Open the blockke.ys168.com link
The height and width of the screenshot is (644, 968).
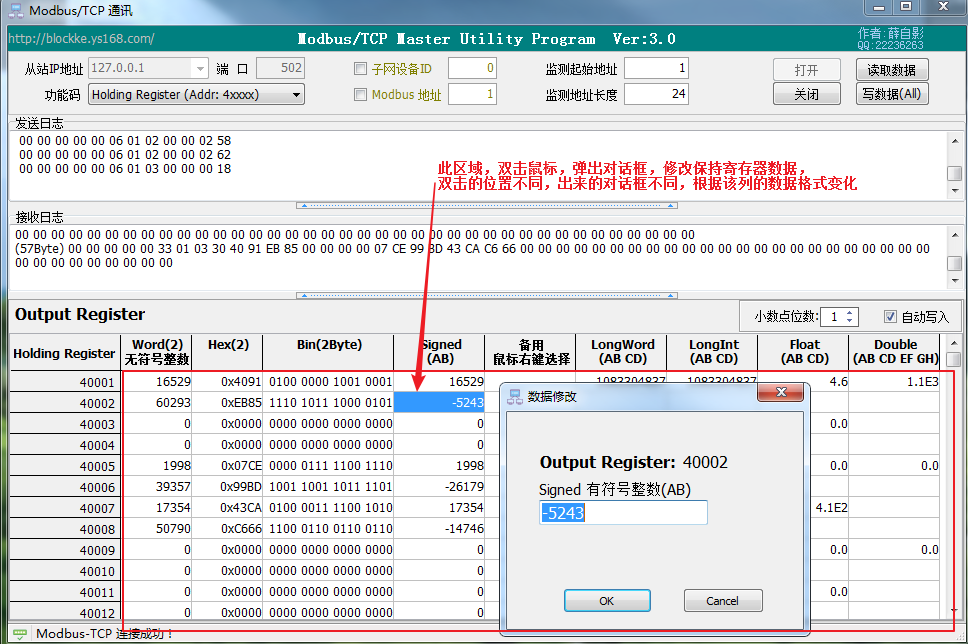click(81, 39)
